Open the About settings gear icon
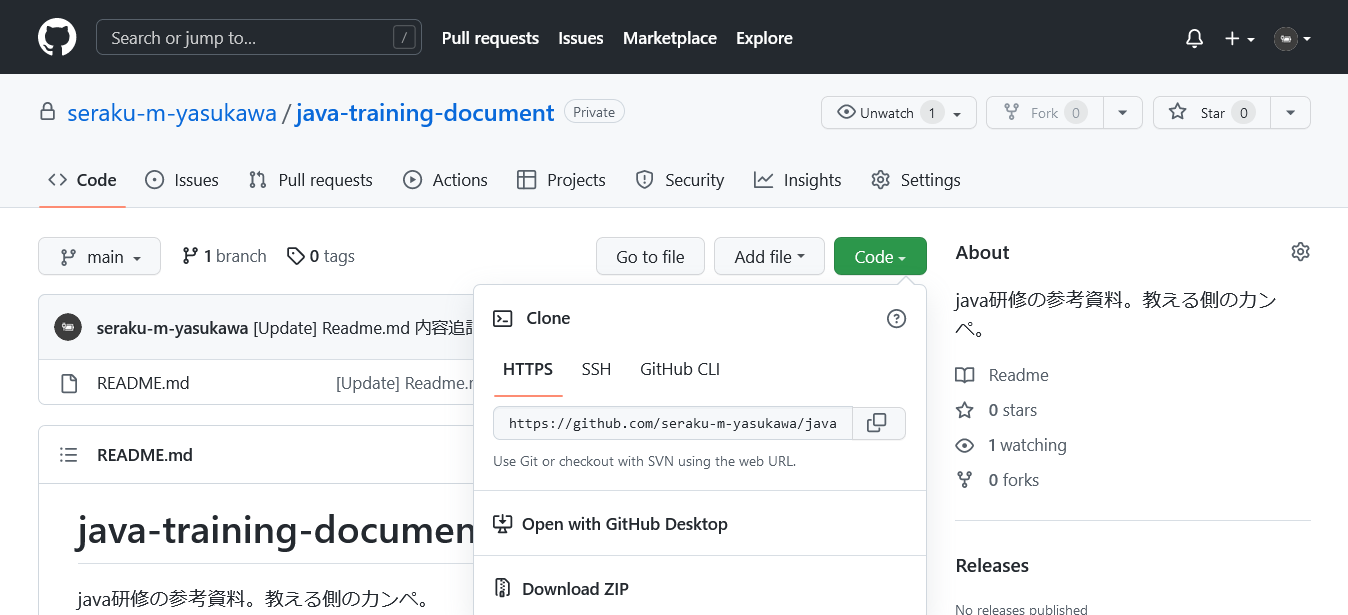 (1300, 252)
